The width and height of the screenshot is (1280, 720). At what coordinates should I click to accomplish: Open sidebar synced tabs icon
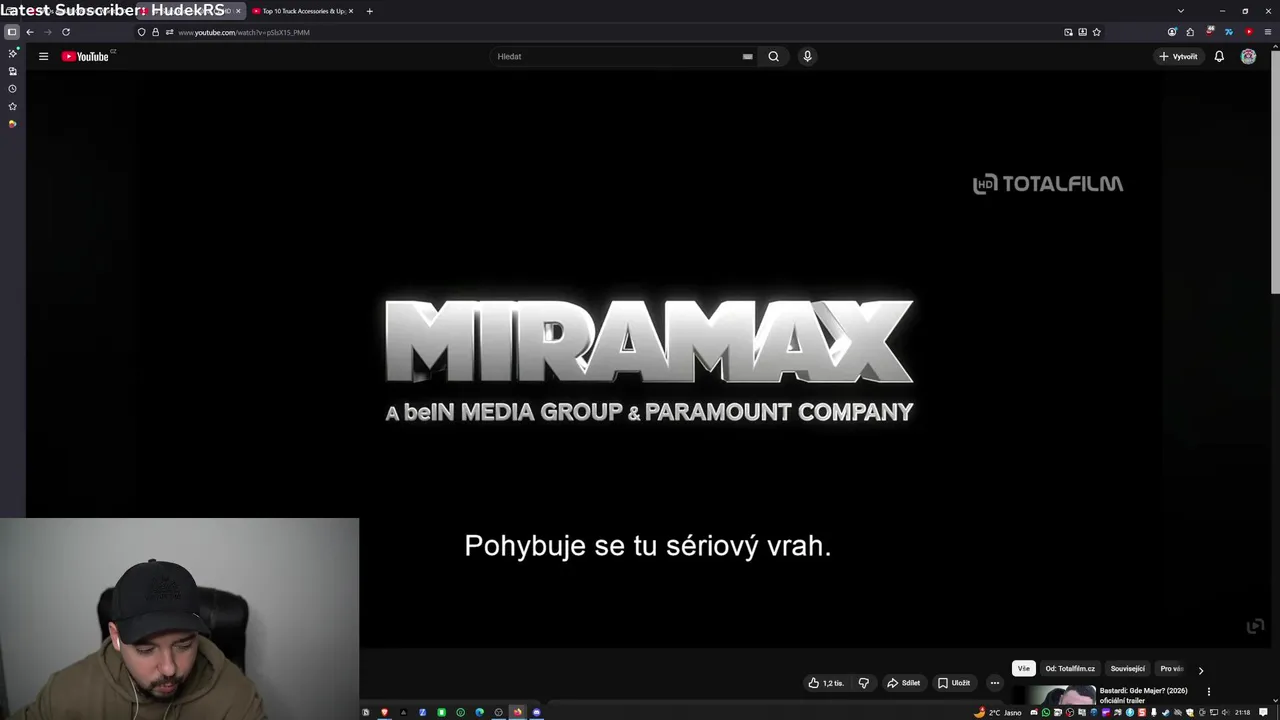pyautogui.click(x=12, y=71)
